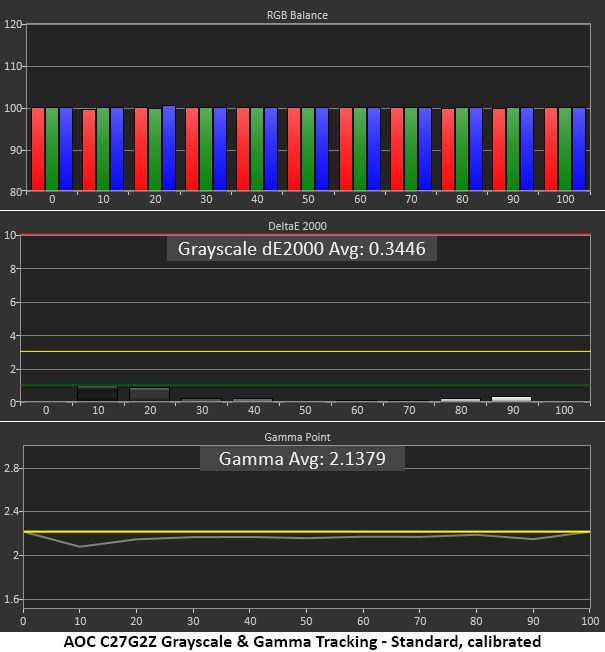
Task: Click the red limit line atop DeltaE chart
Action: (x=306, y=235)
